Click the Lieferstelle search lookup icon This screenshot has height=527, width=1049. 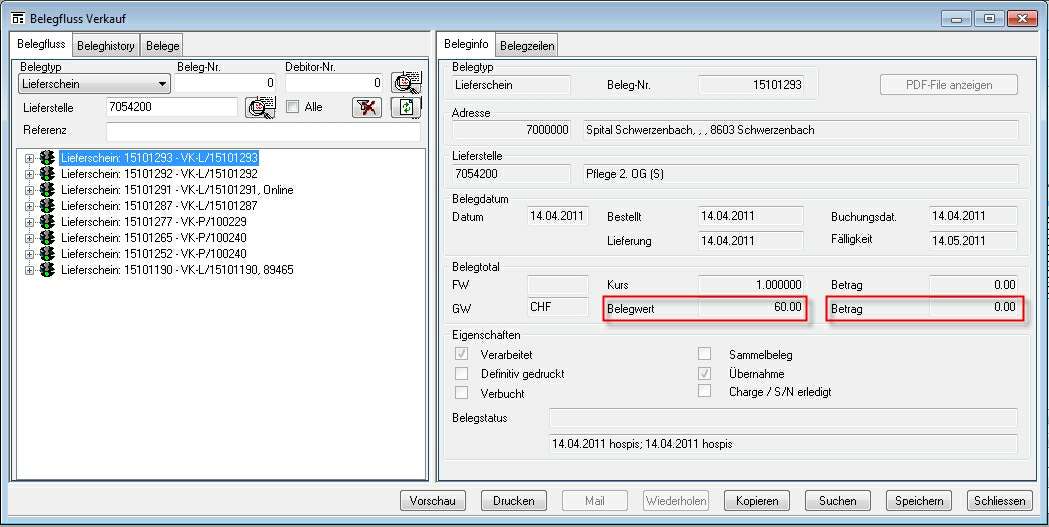[260, 107]
